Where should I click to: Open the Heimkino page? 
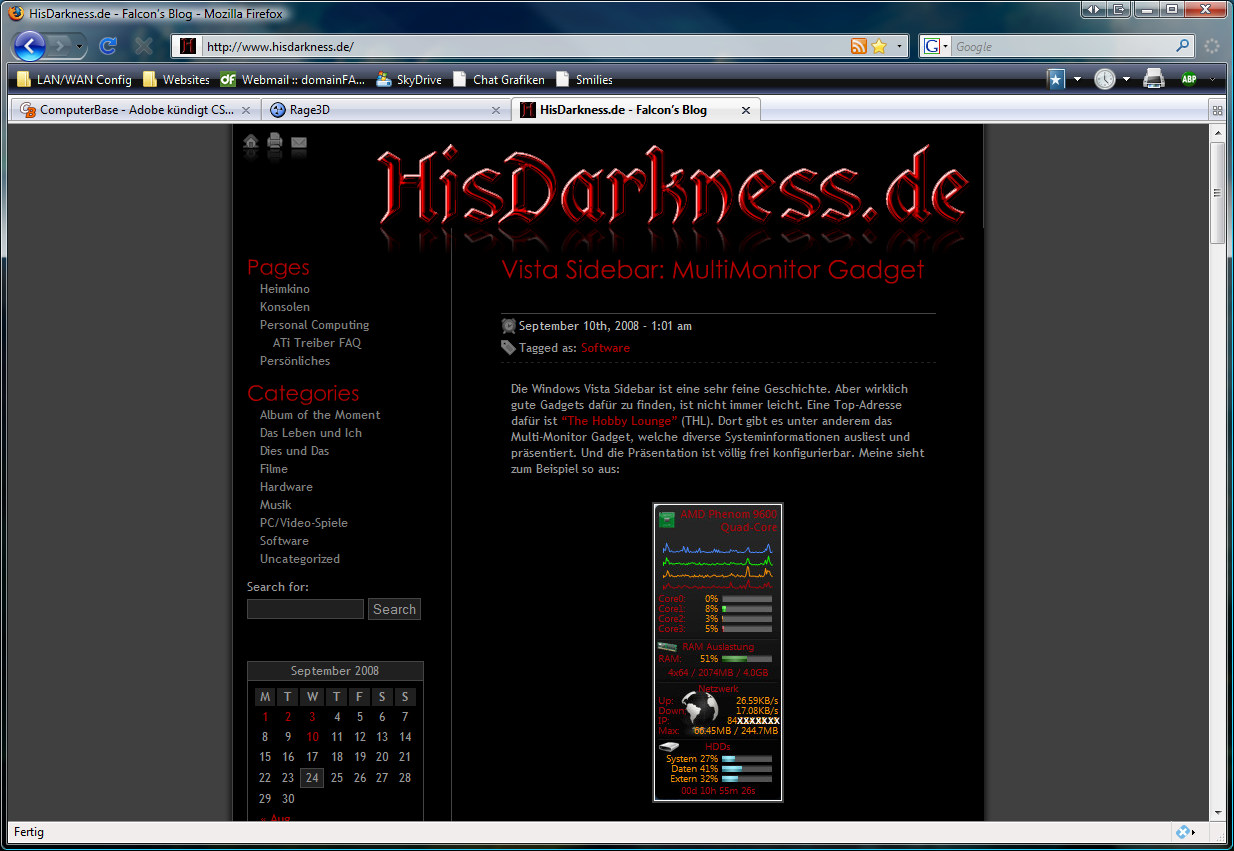[285, 289]
